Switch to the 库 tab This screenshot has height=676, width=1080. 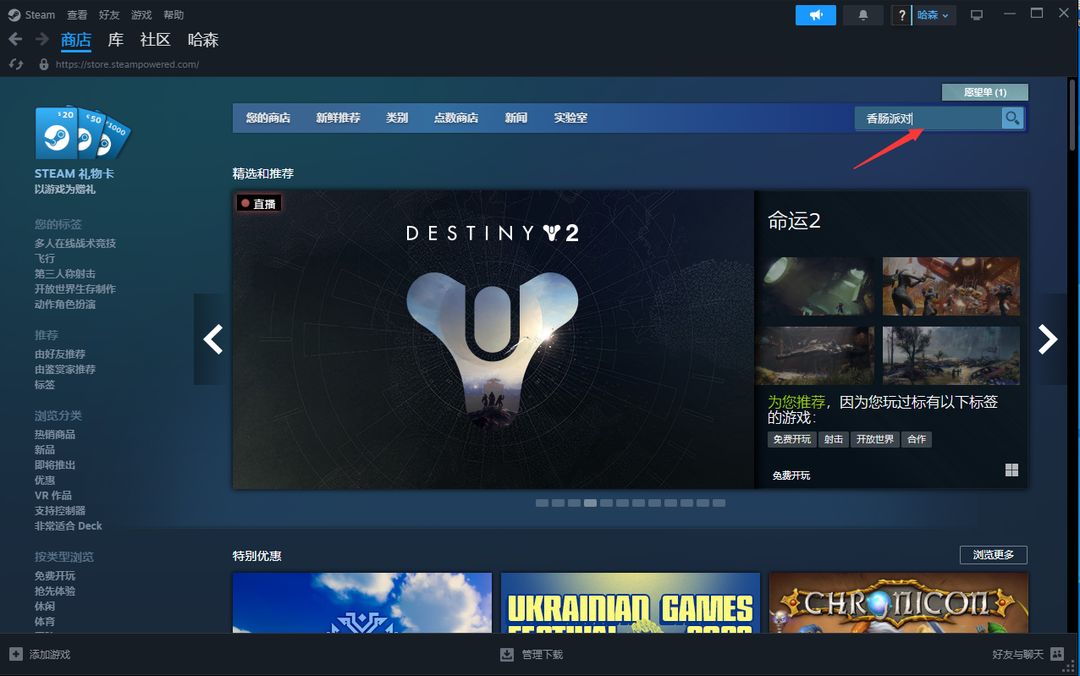116,40
